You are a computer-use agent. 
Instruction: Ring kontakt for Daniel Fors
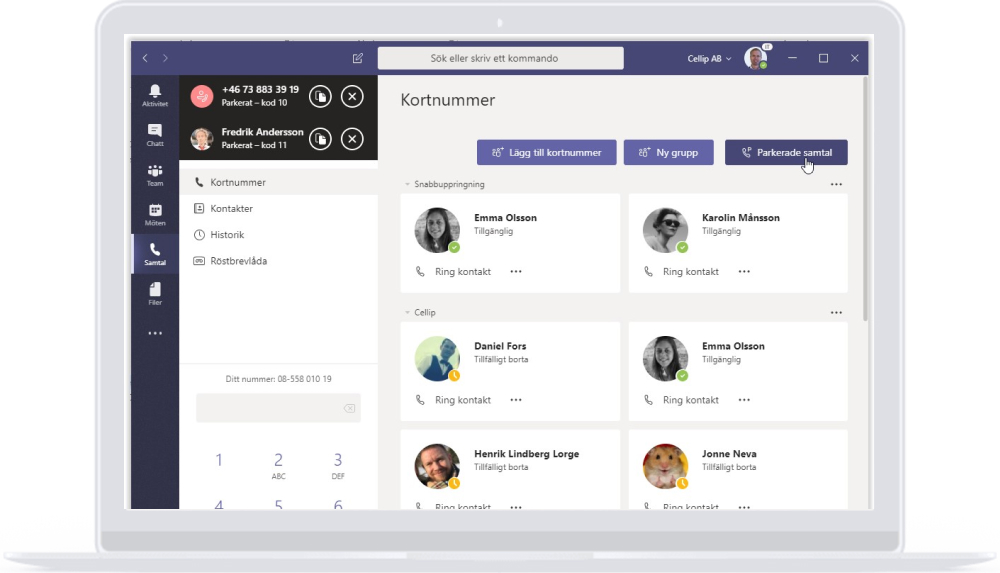tap(453, 399)
